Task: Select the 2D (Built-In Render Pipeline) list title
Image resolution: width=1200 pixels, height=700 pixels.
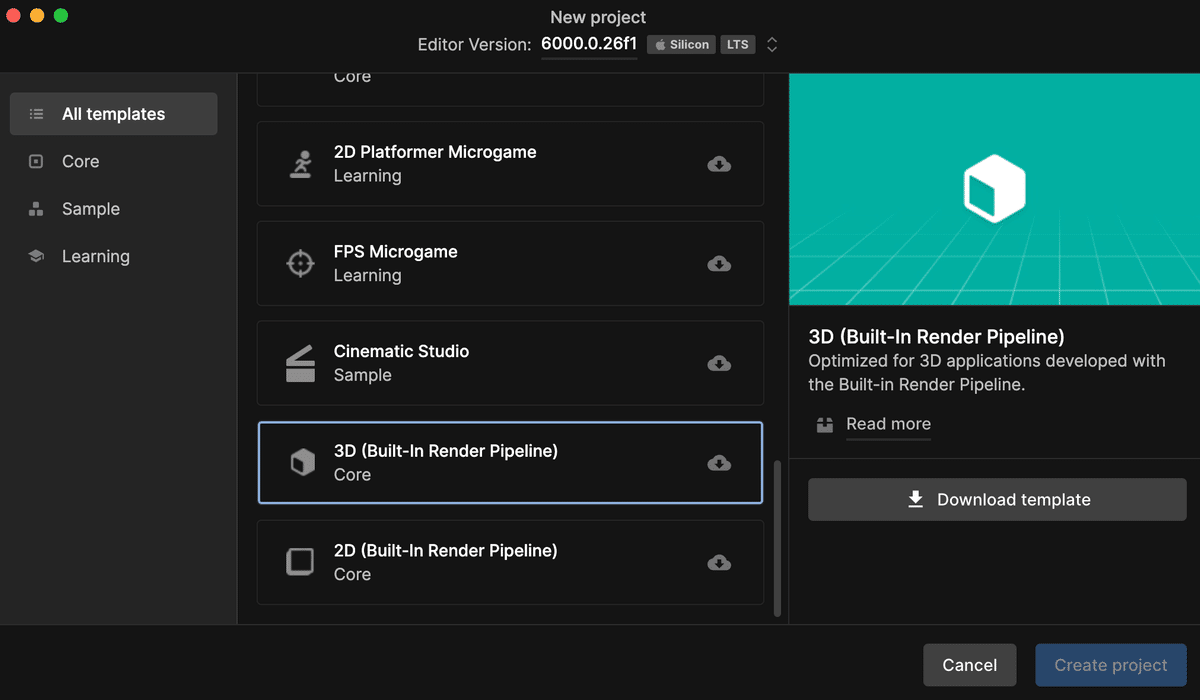Action: pyautogui.click(x=446, y=550)
